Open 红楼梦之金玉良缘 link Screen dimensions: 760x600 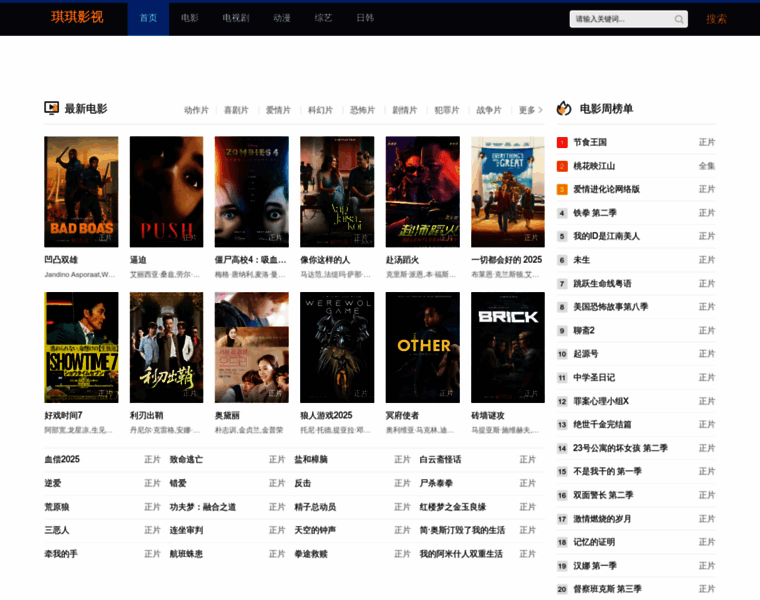coord(453,507)
